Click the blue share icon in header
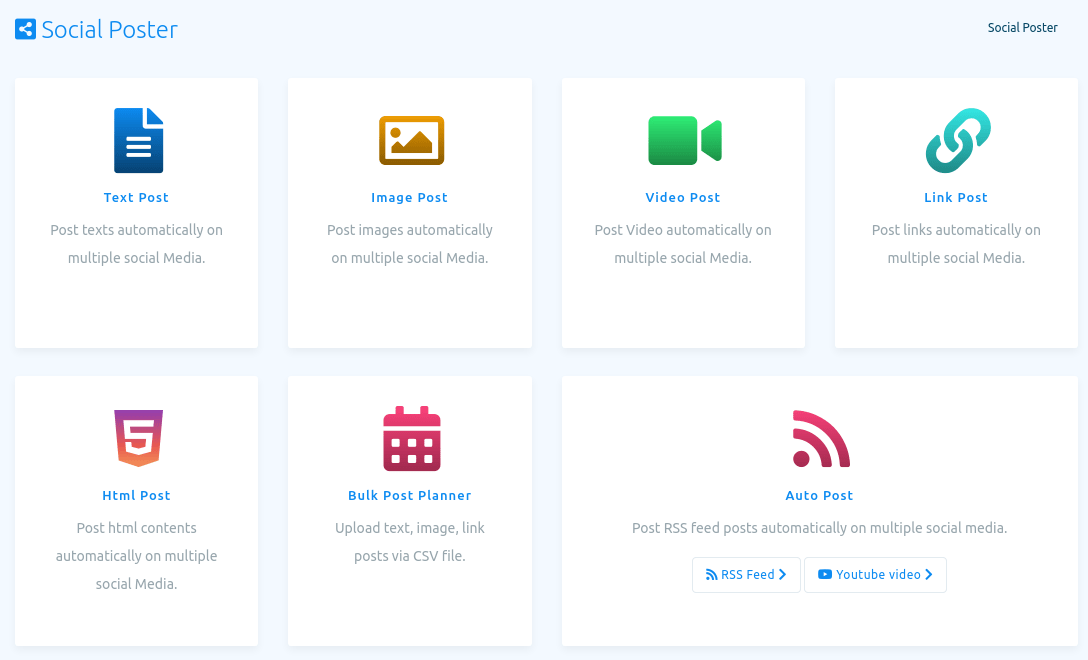 click(x=26, y=30)
